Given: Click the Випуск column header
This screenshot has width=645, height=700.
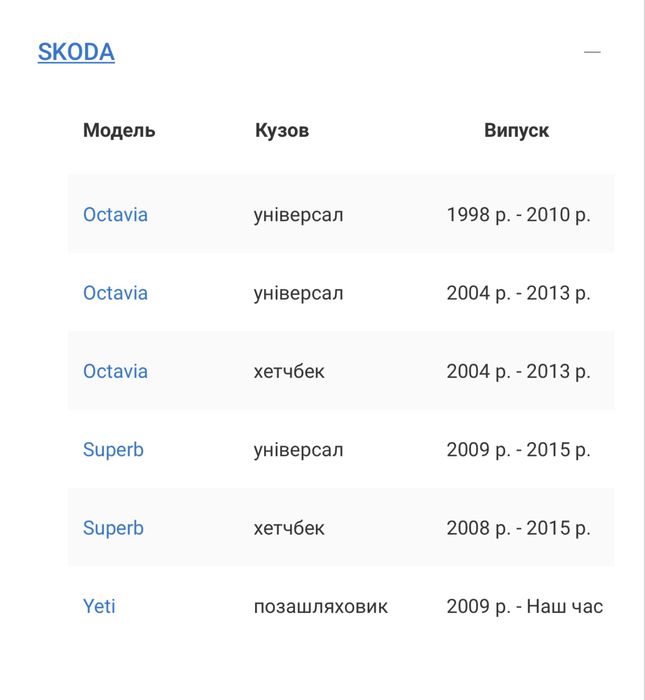Looking at the screenshot, I should 516,131.
